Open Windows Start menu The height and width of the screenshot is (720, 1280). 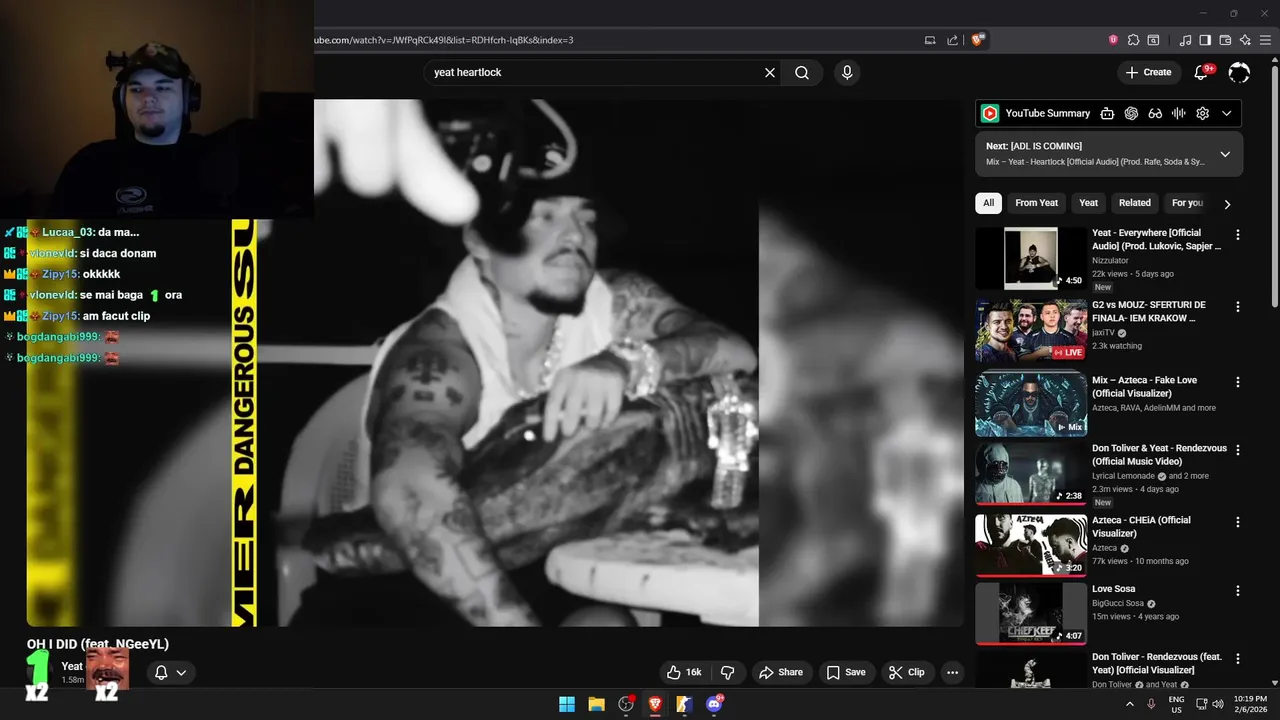(x=567, y=704)
